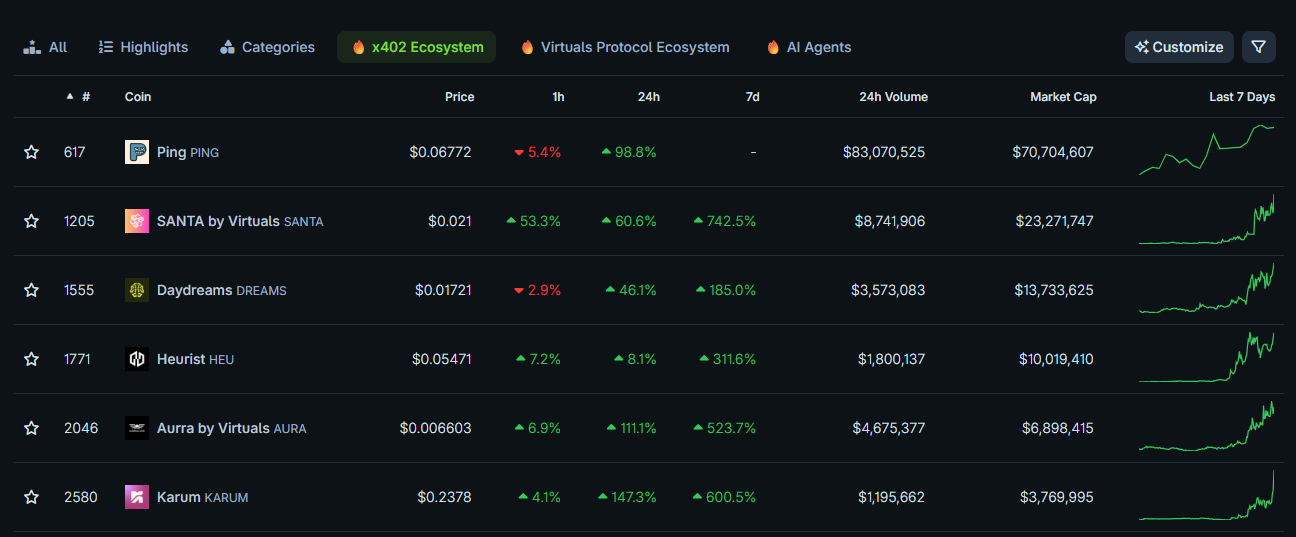The width and height of the screenshot is (1296, 537).
Task: Toggle the star for SANTA by Virtuals
Action: click(x=31, y=221)
